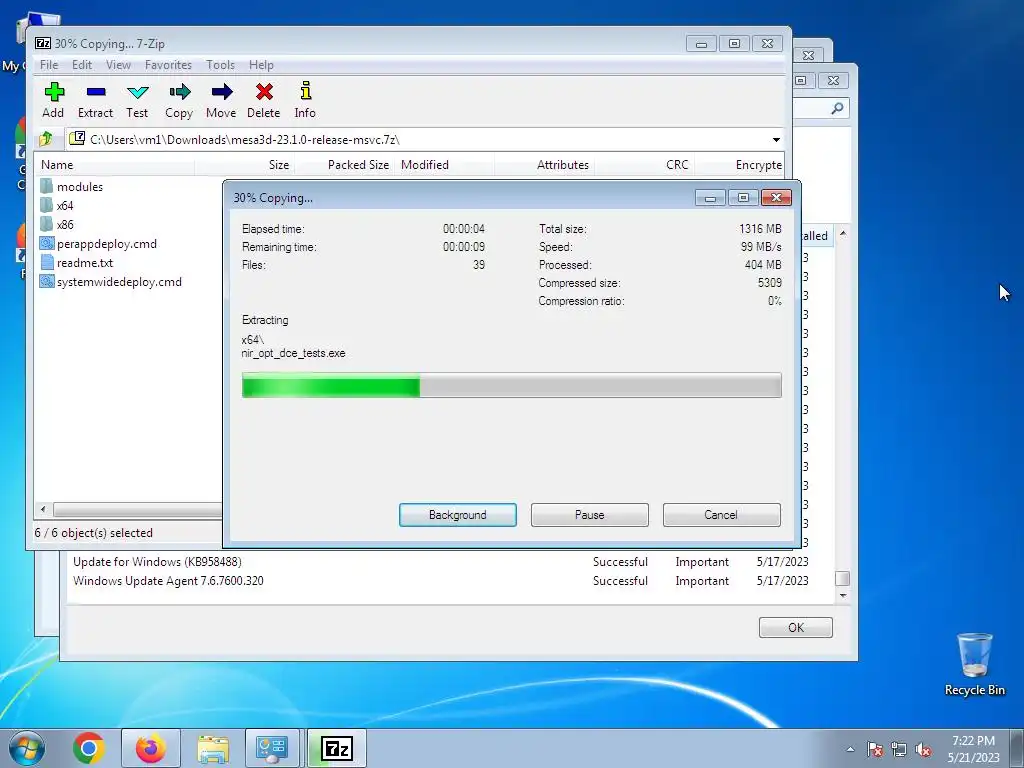The image size is (1024, 768).
Task: Click the muted volume tray icon
Action: (x=923, y=749)
